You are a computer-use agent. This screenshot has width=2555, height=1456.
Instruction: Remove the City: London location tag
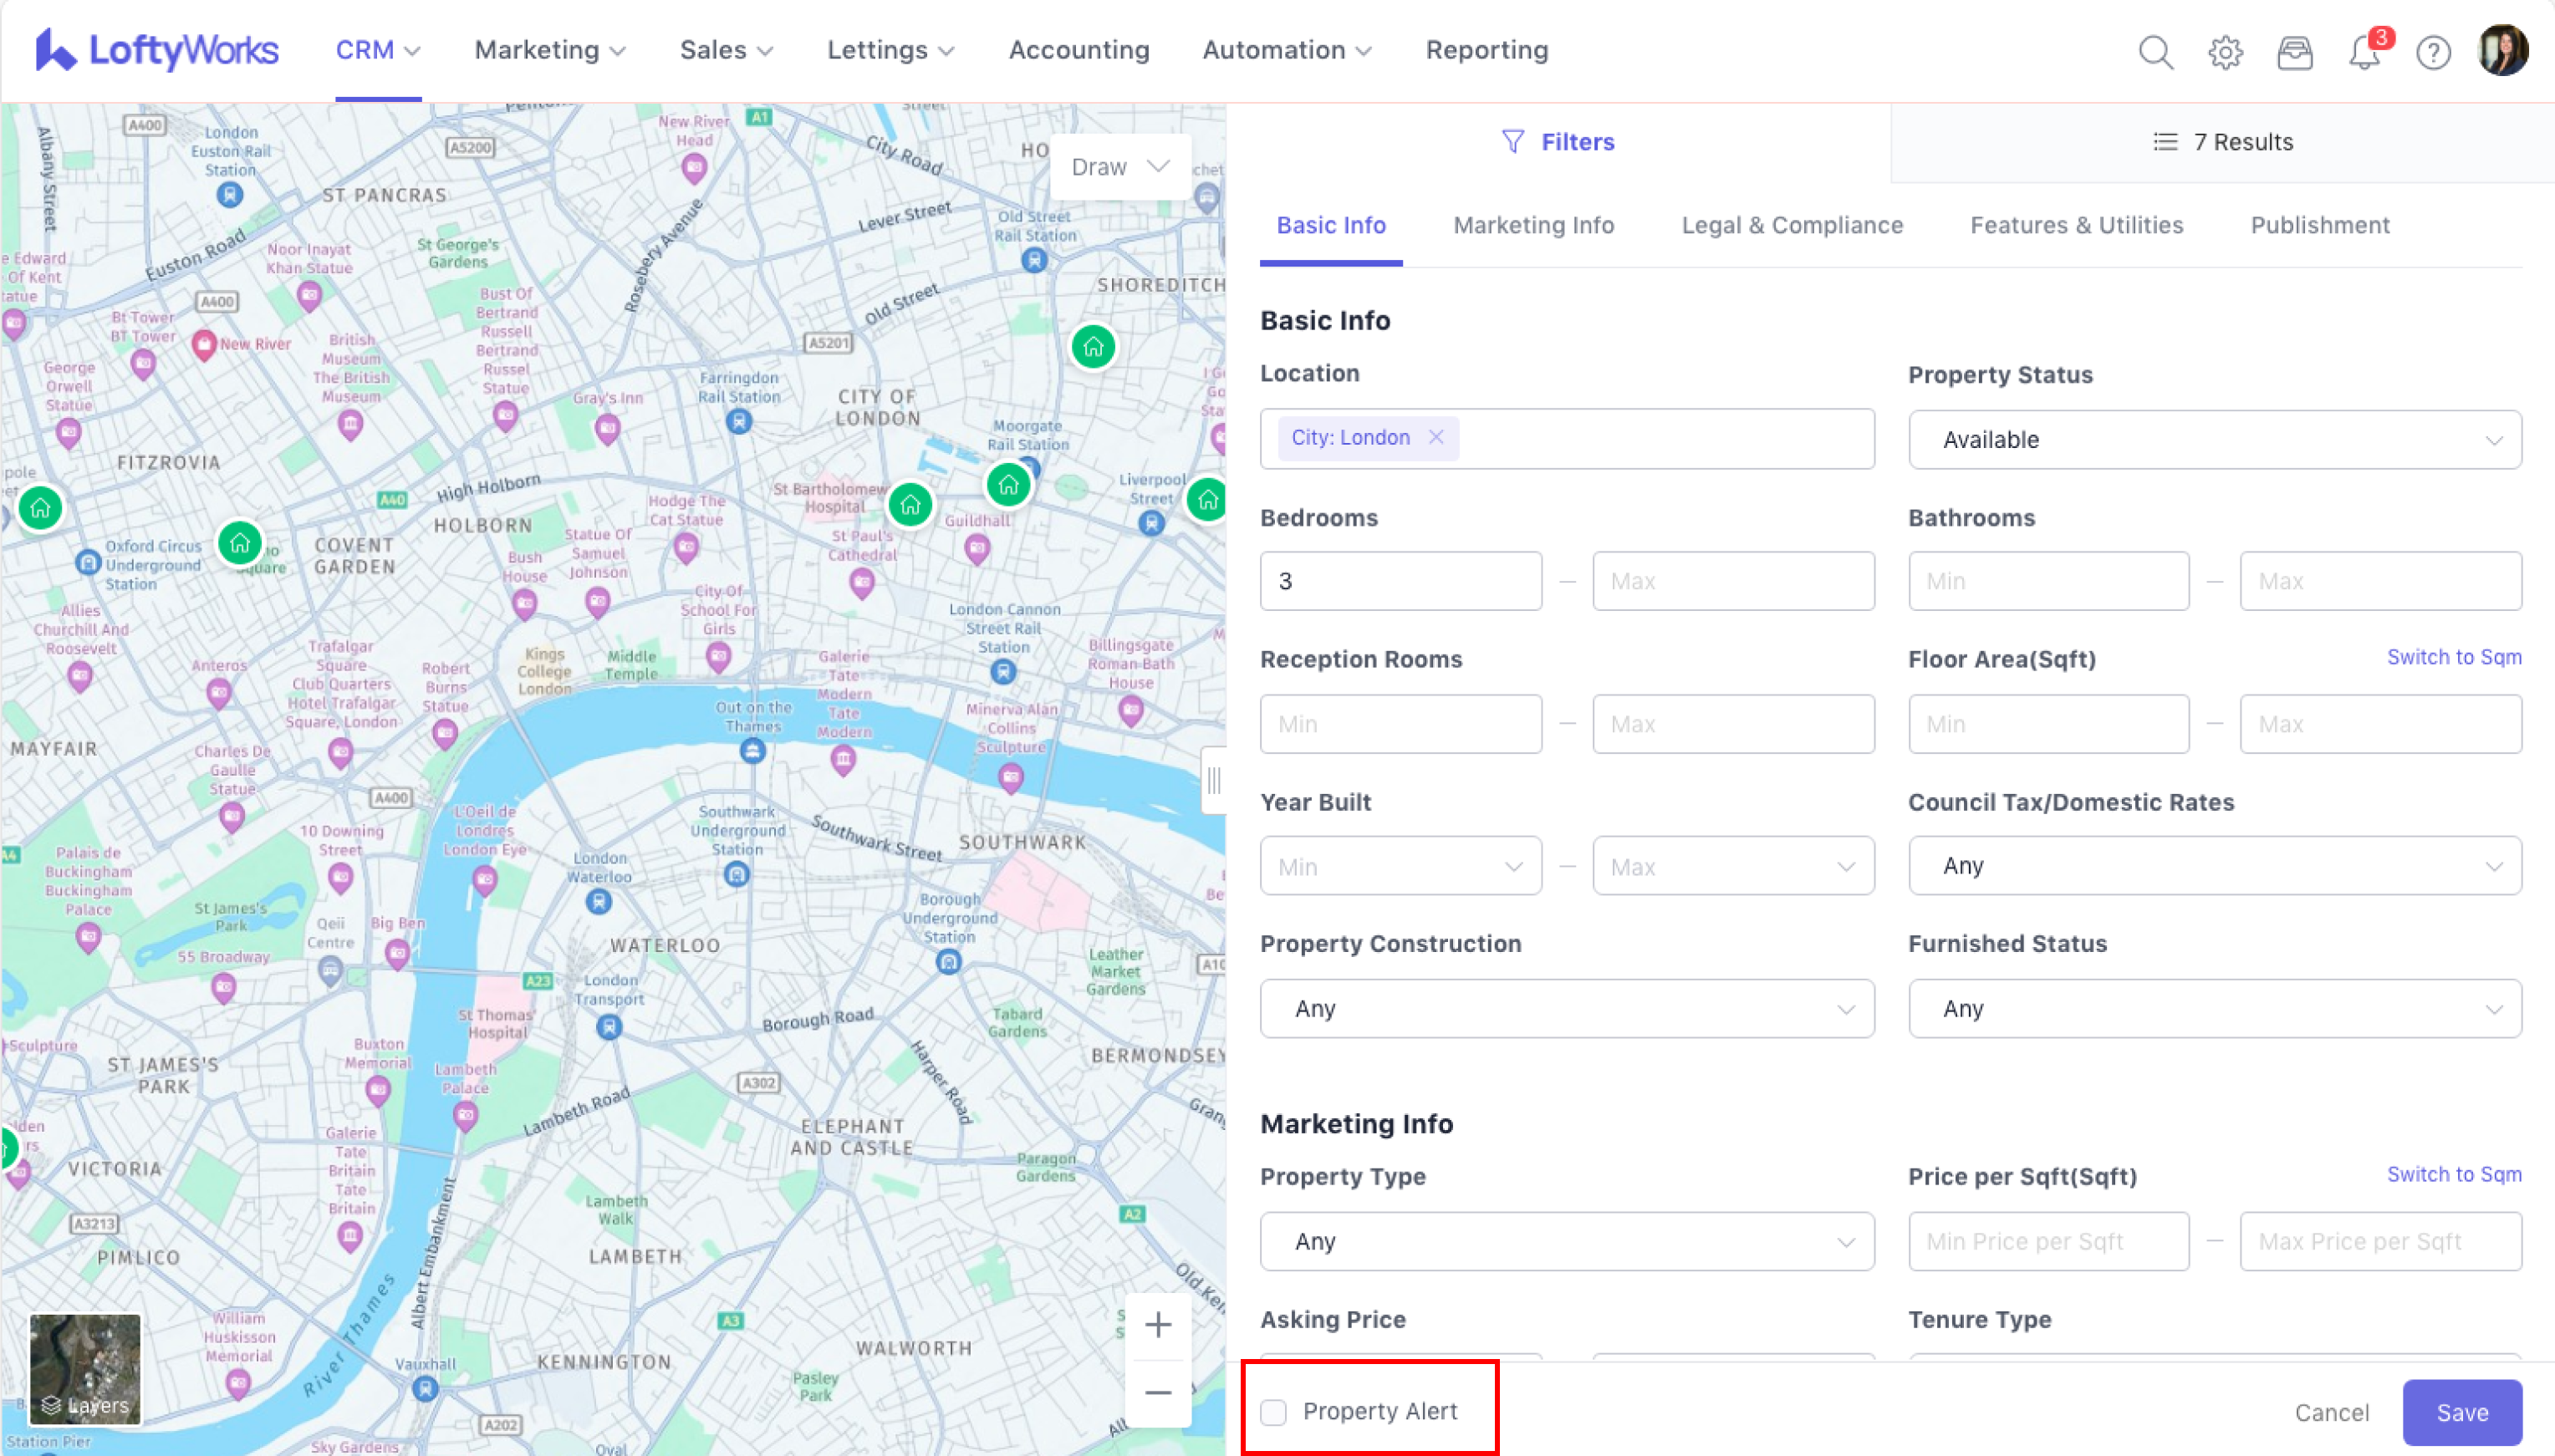[x=1436, y=437]
